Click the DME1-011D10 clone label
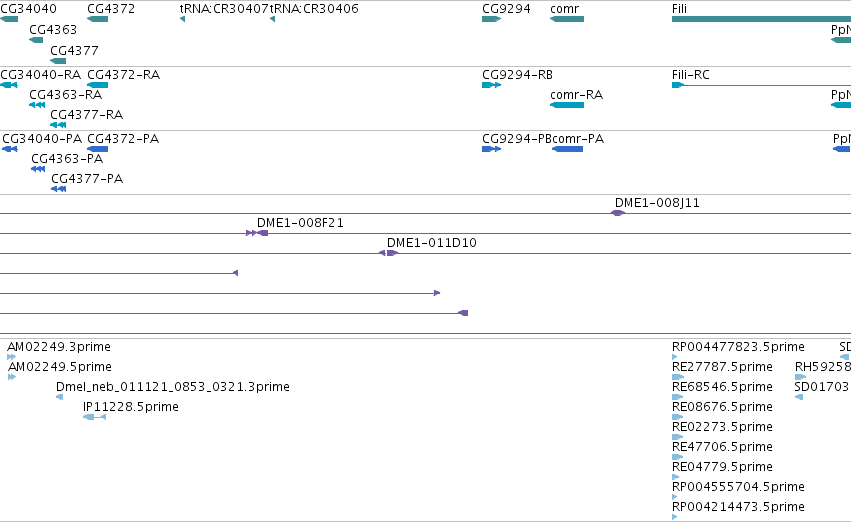The image size is (851, 522). point(431,243)
